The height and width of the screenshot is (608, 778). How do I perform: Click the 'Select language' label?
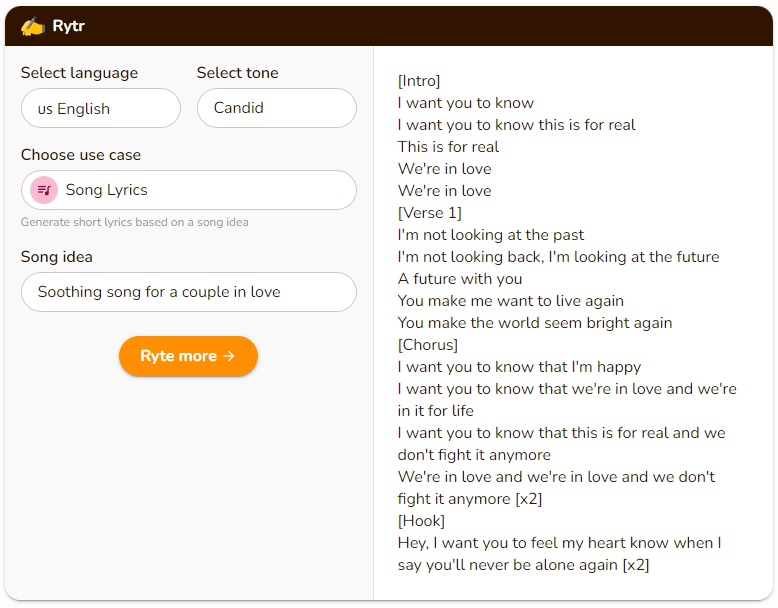click(79, 73)
